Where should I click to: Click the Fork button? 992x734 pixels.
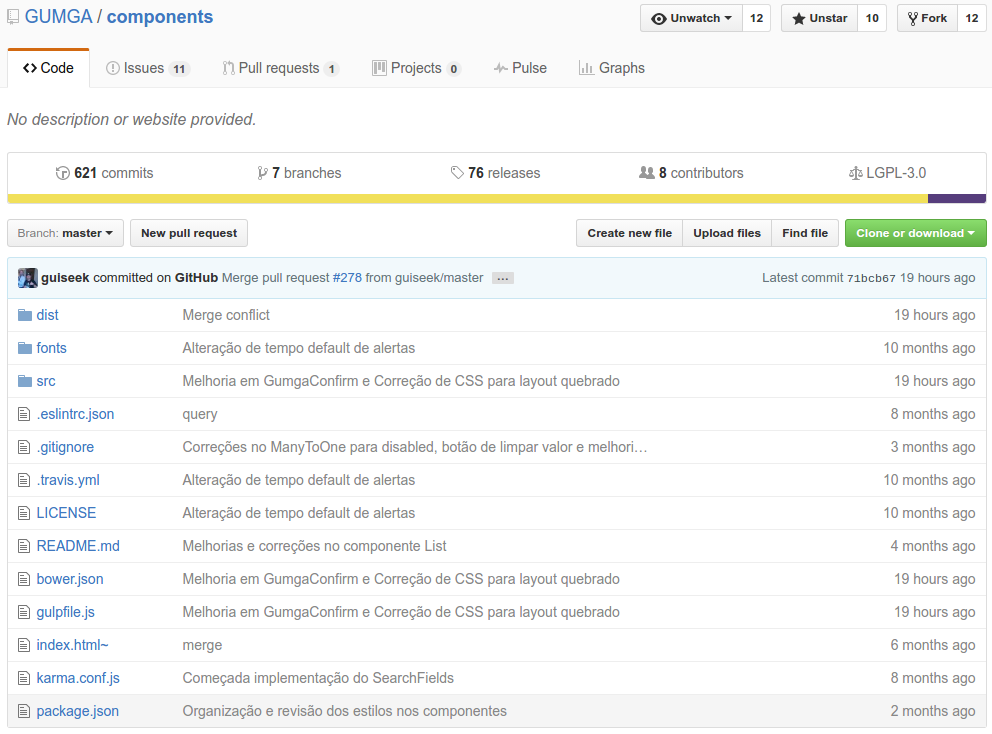tap(927, 18)
